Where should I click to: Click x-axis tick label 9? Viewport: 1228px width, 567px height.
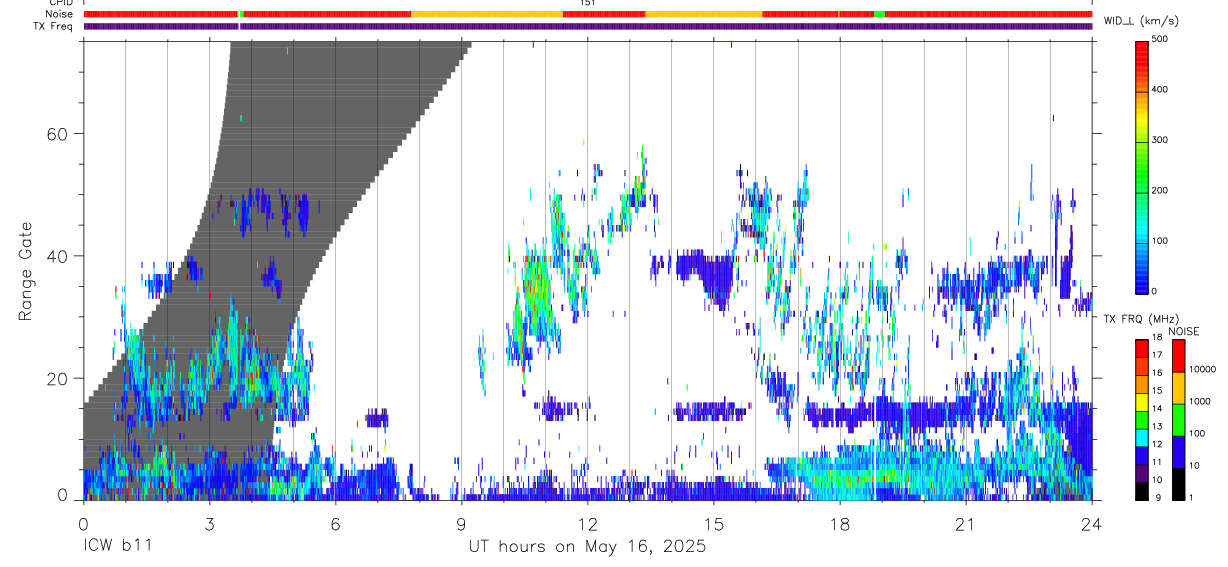461,525
